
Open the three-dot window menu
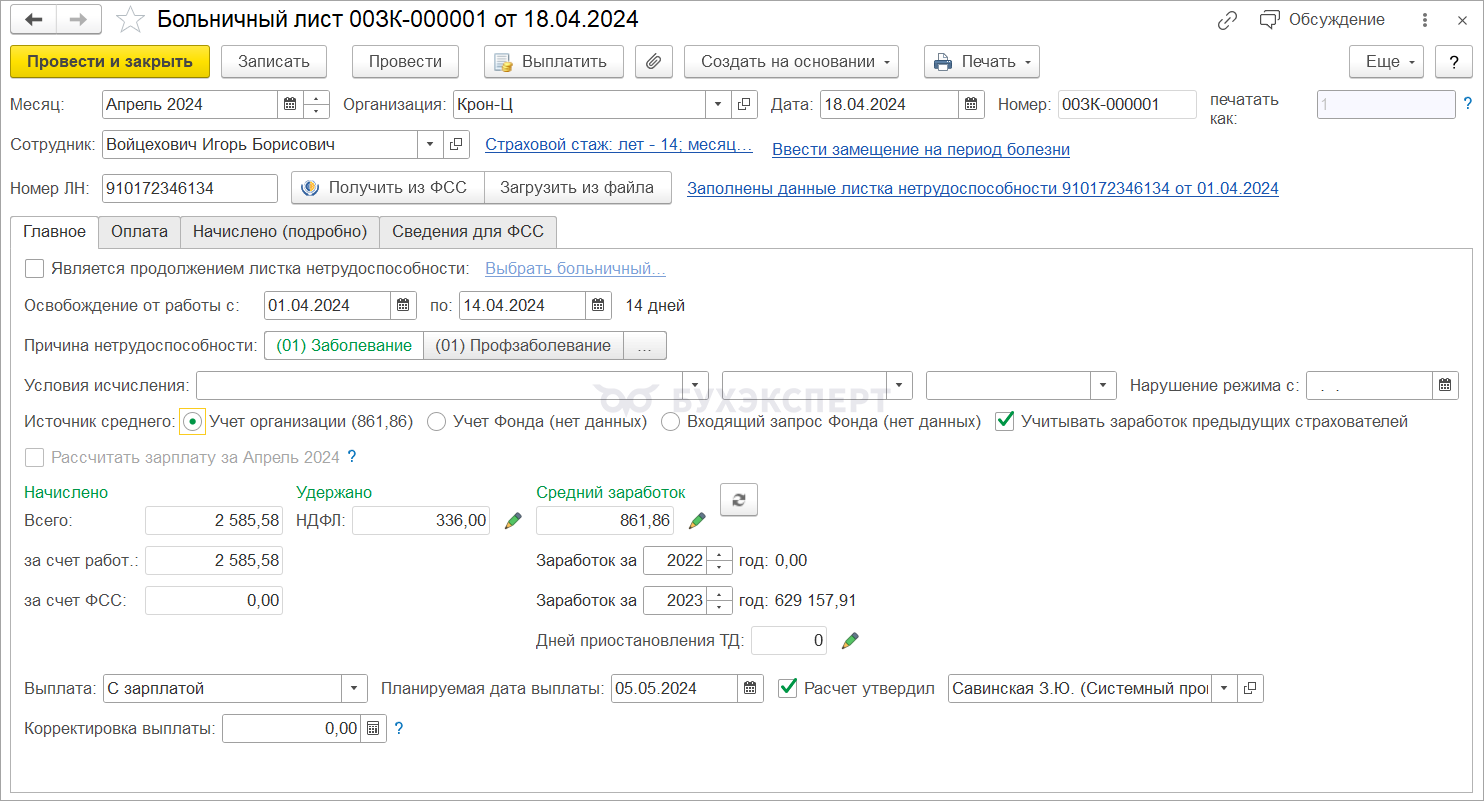[1423, 20]
